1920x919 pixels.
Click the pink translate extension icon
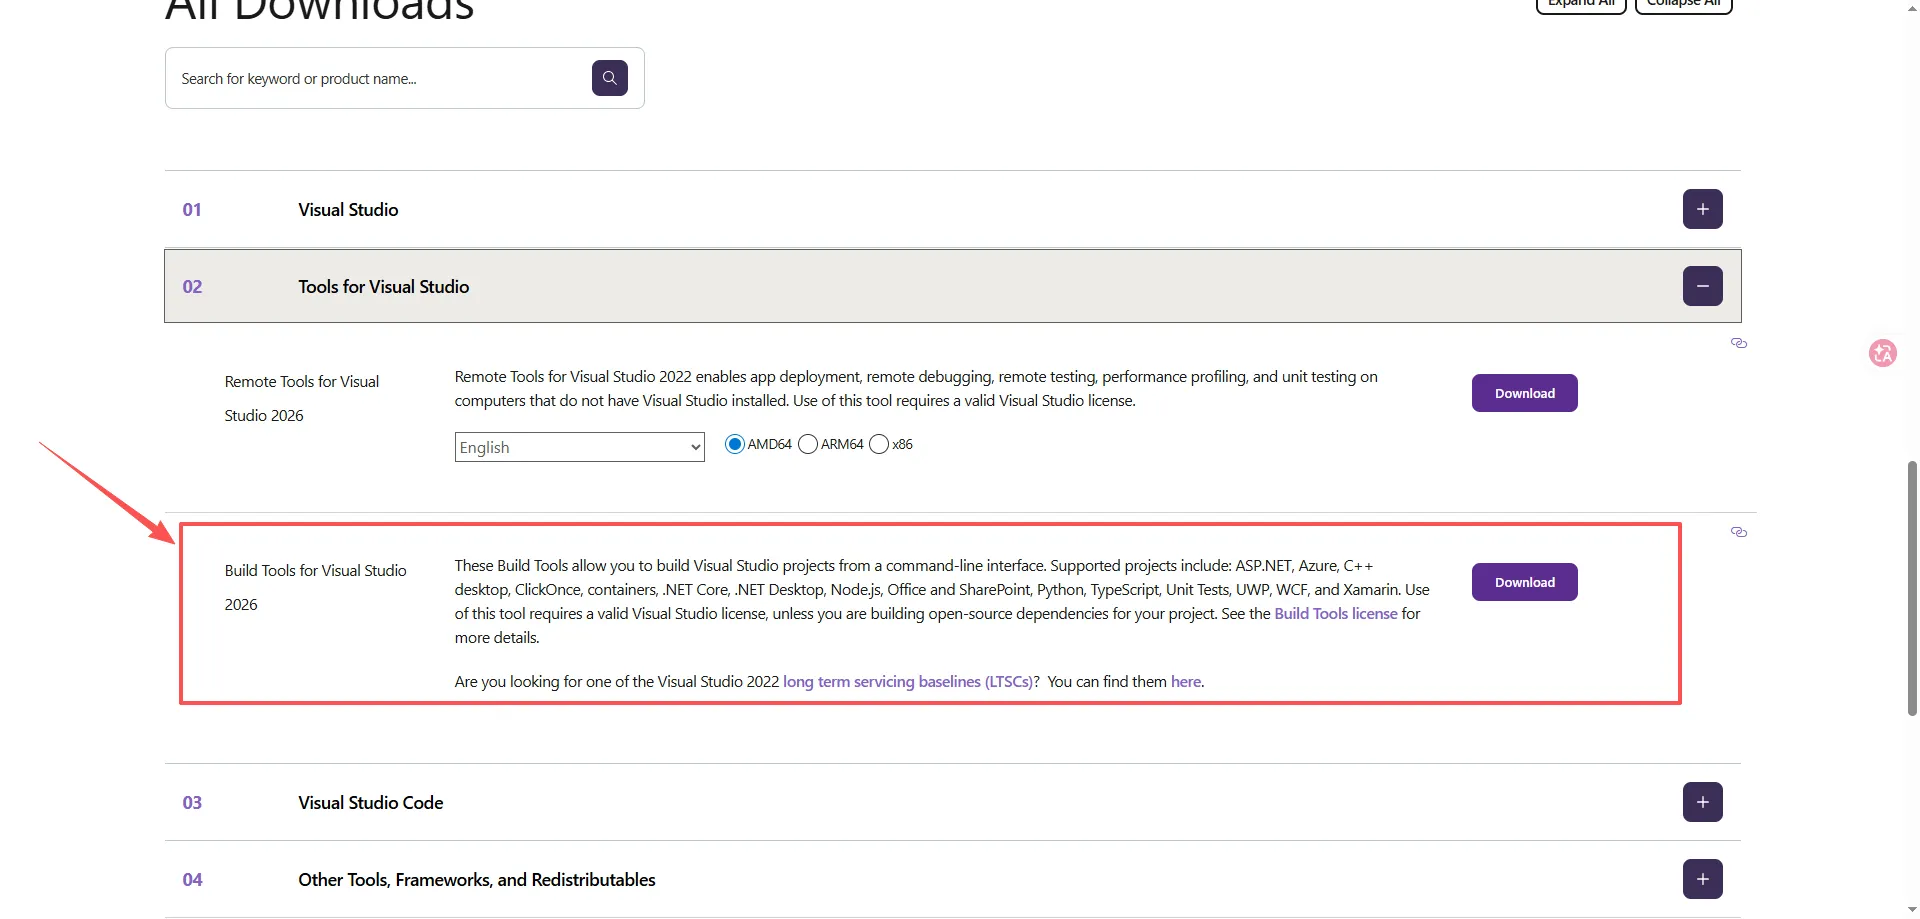(x=1883, y=353)
